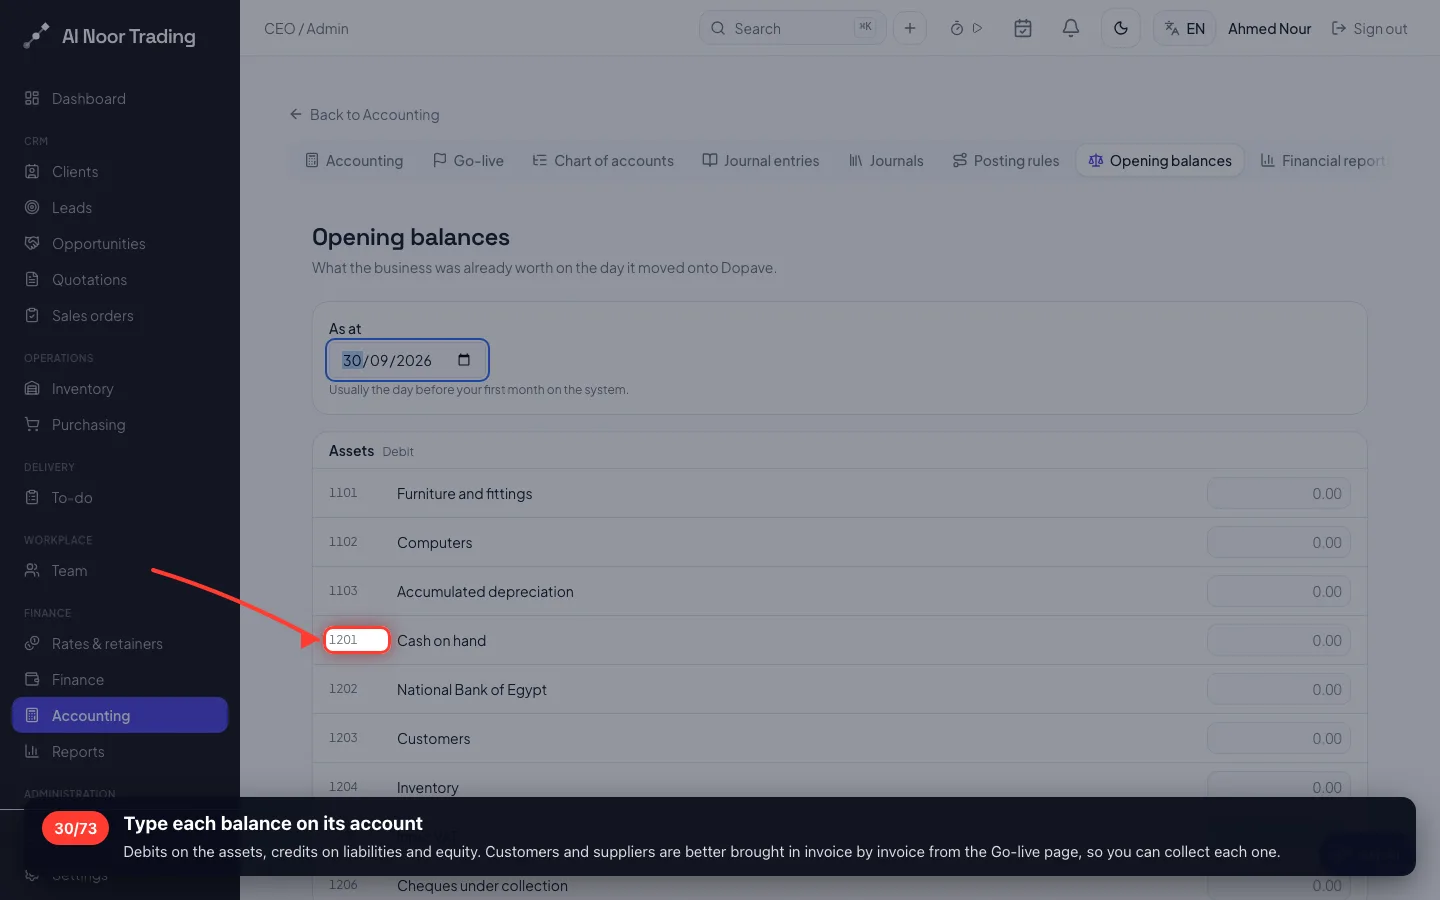Open Quotations in the sidebar
Screen dimensions: 1440x900
[x=120, y=279]
